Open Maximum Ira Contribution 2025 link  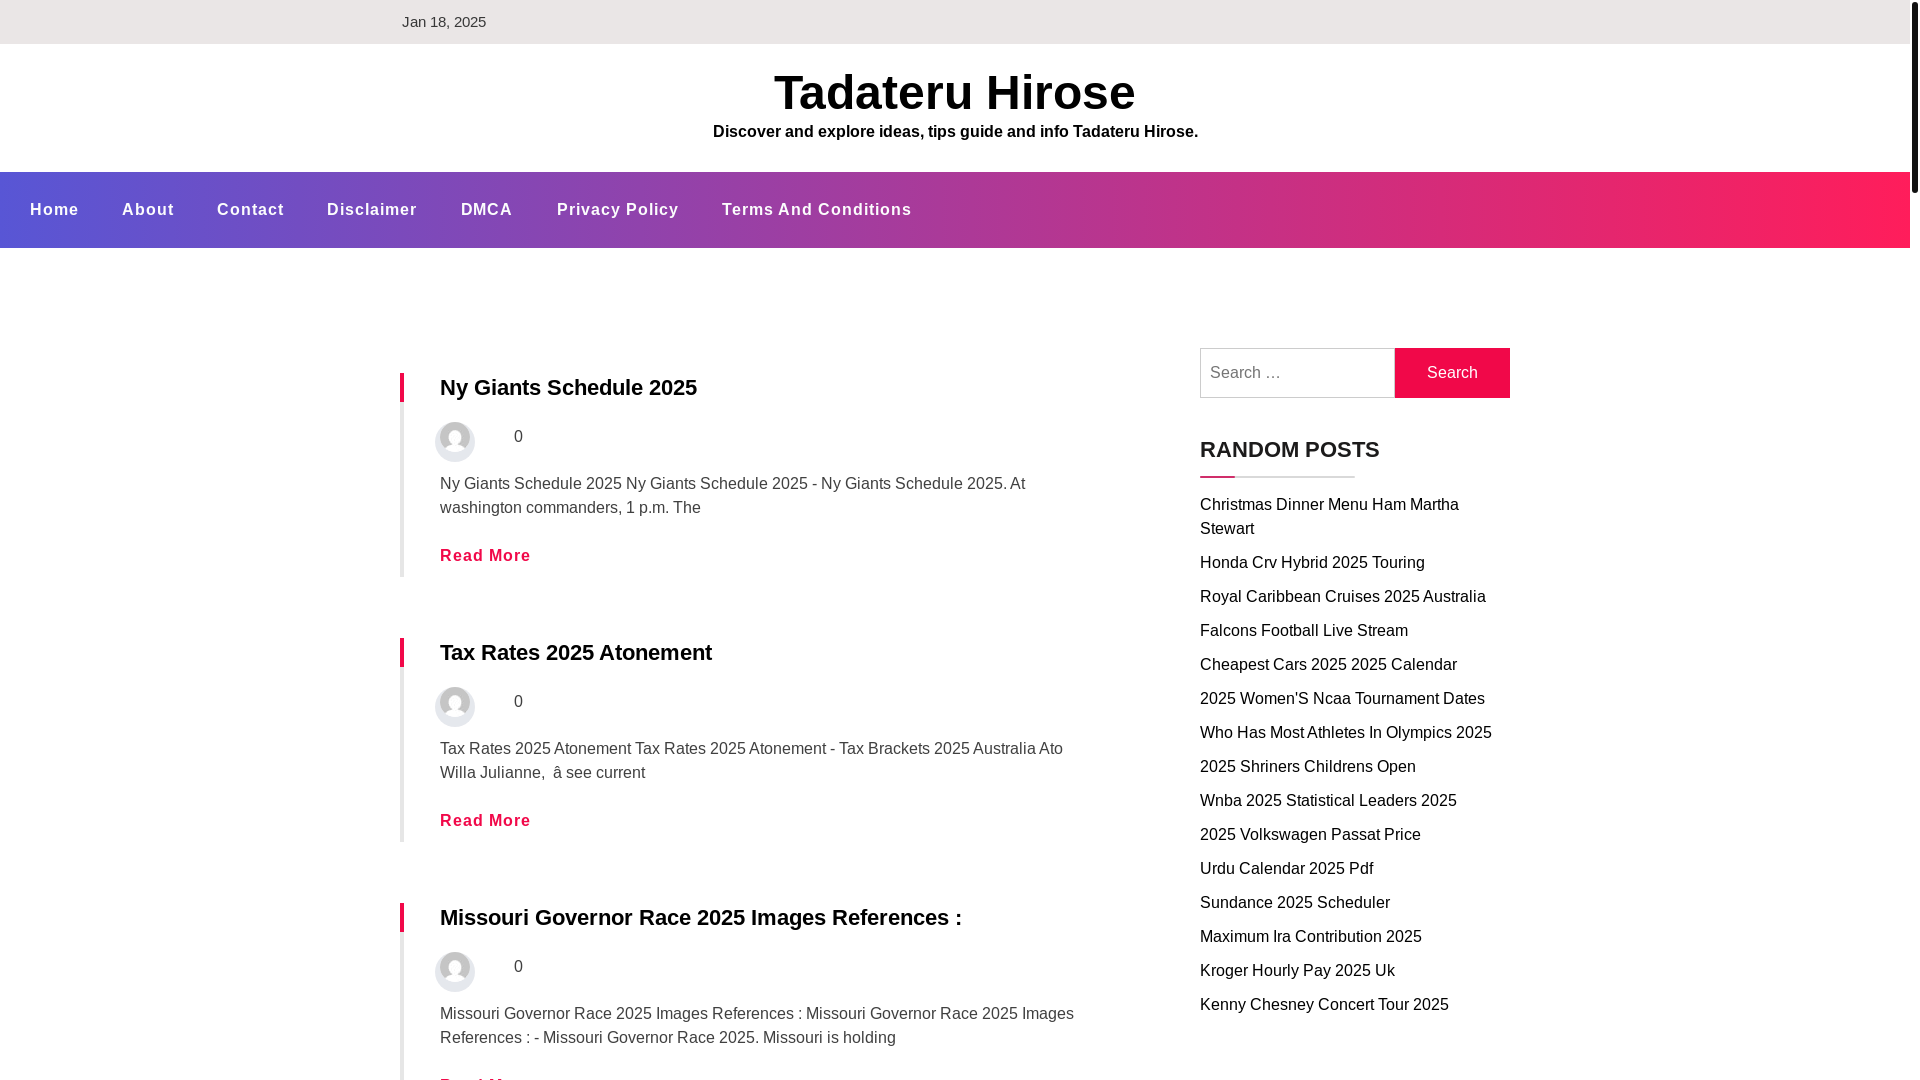coord(1310,936)
